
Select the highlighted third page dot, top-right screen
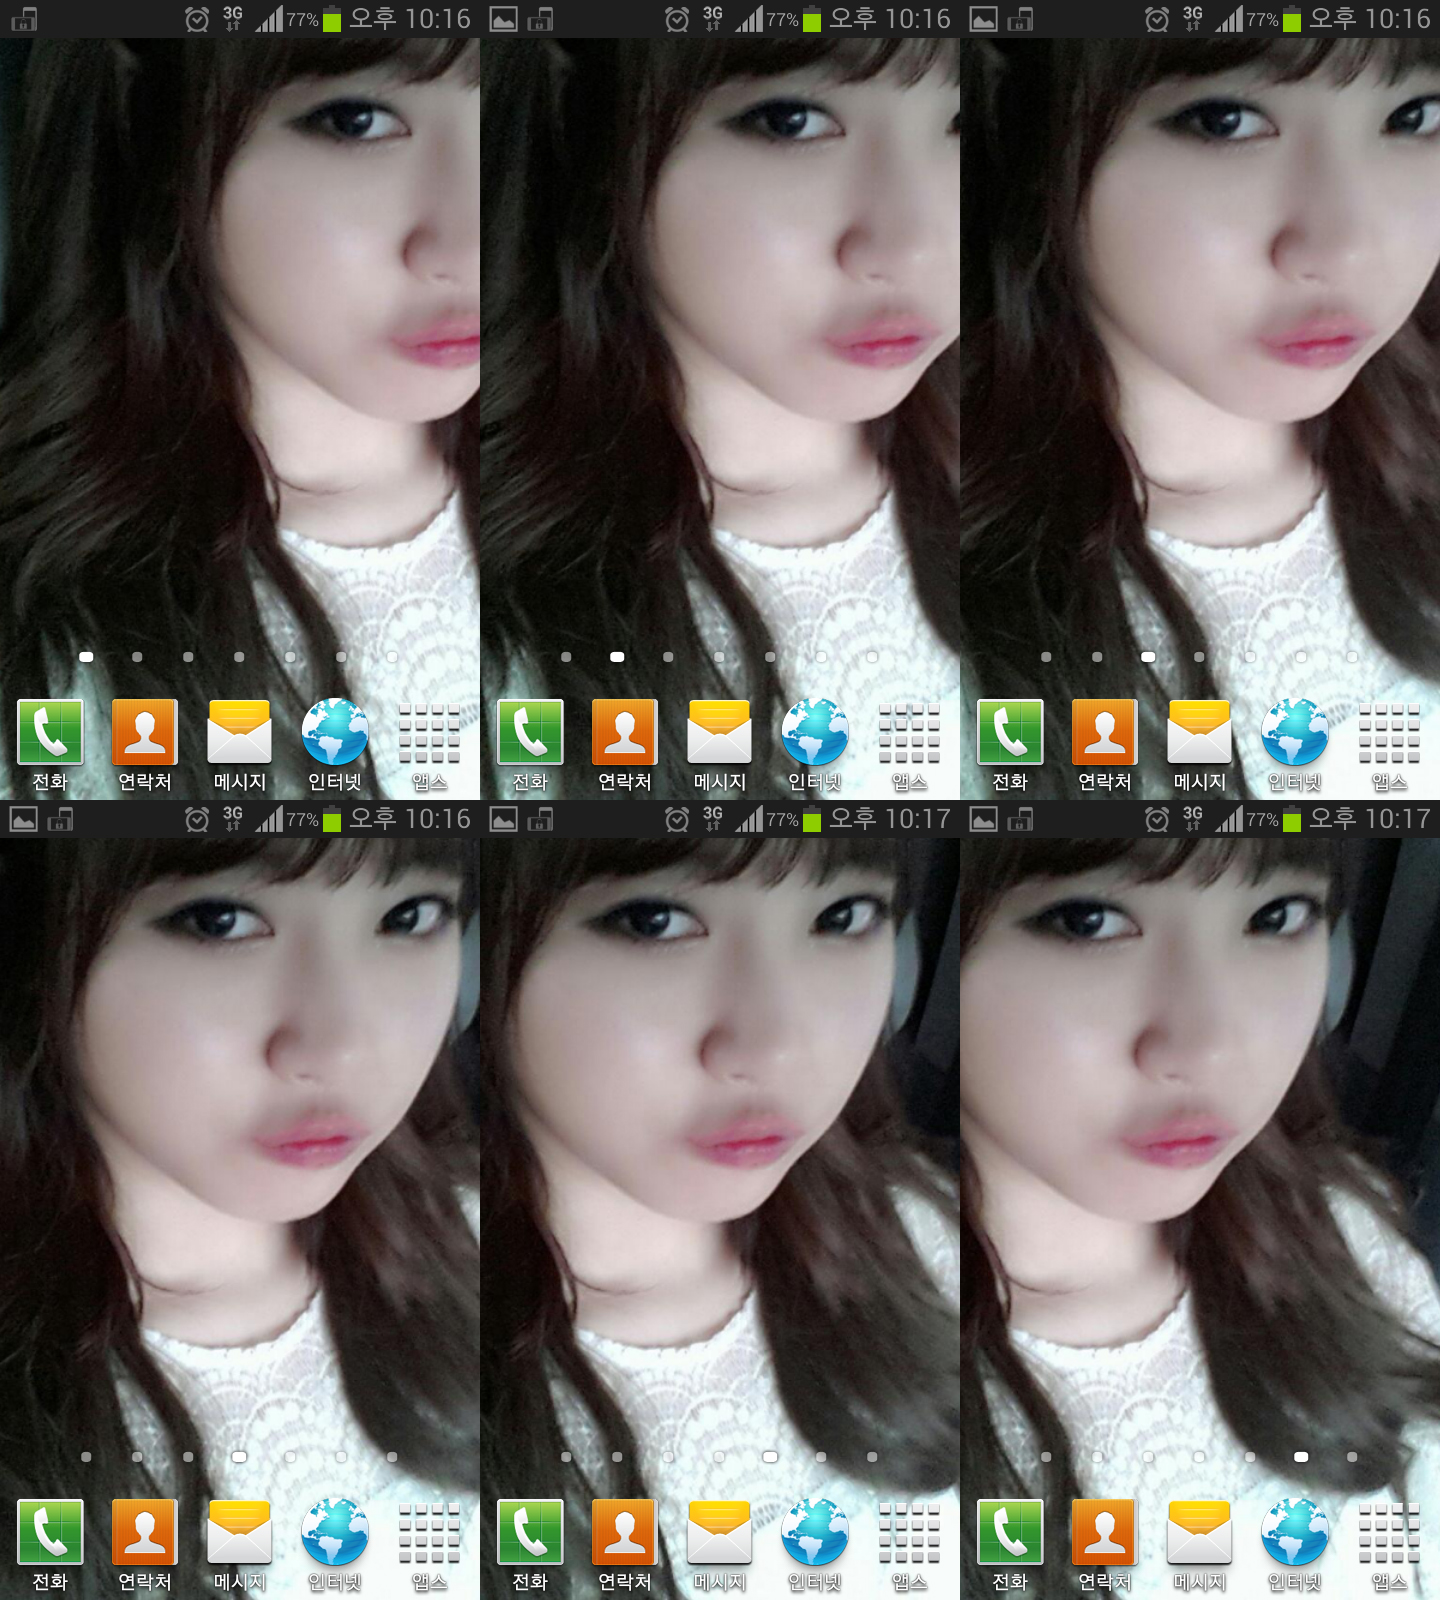[x=1148, y=657]
